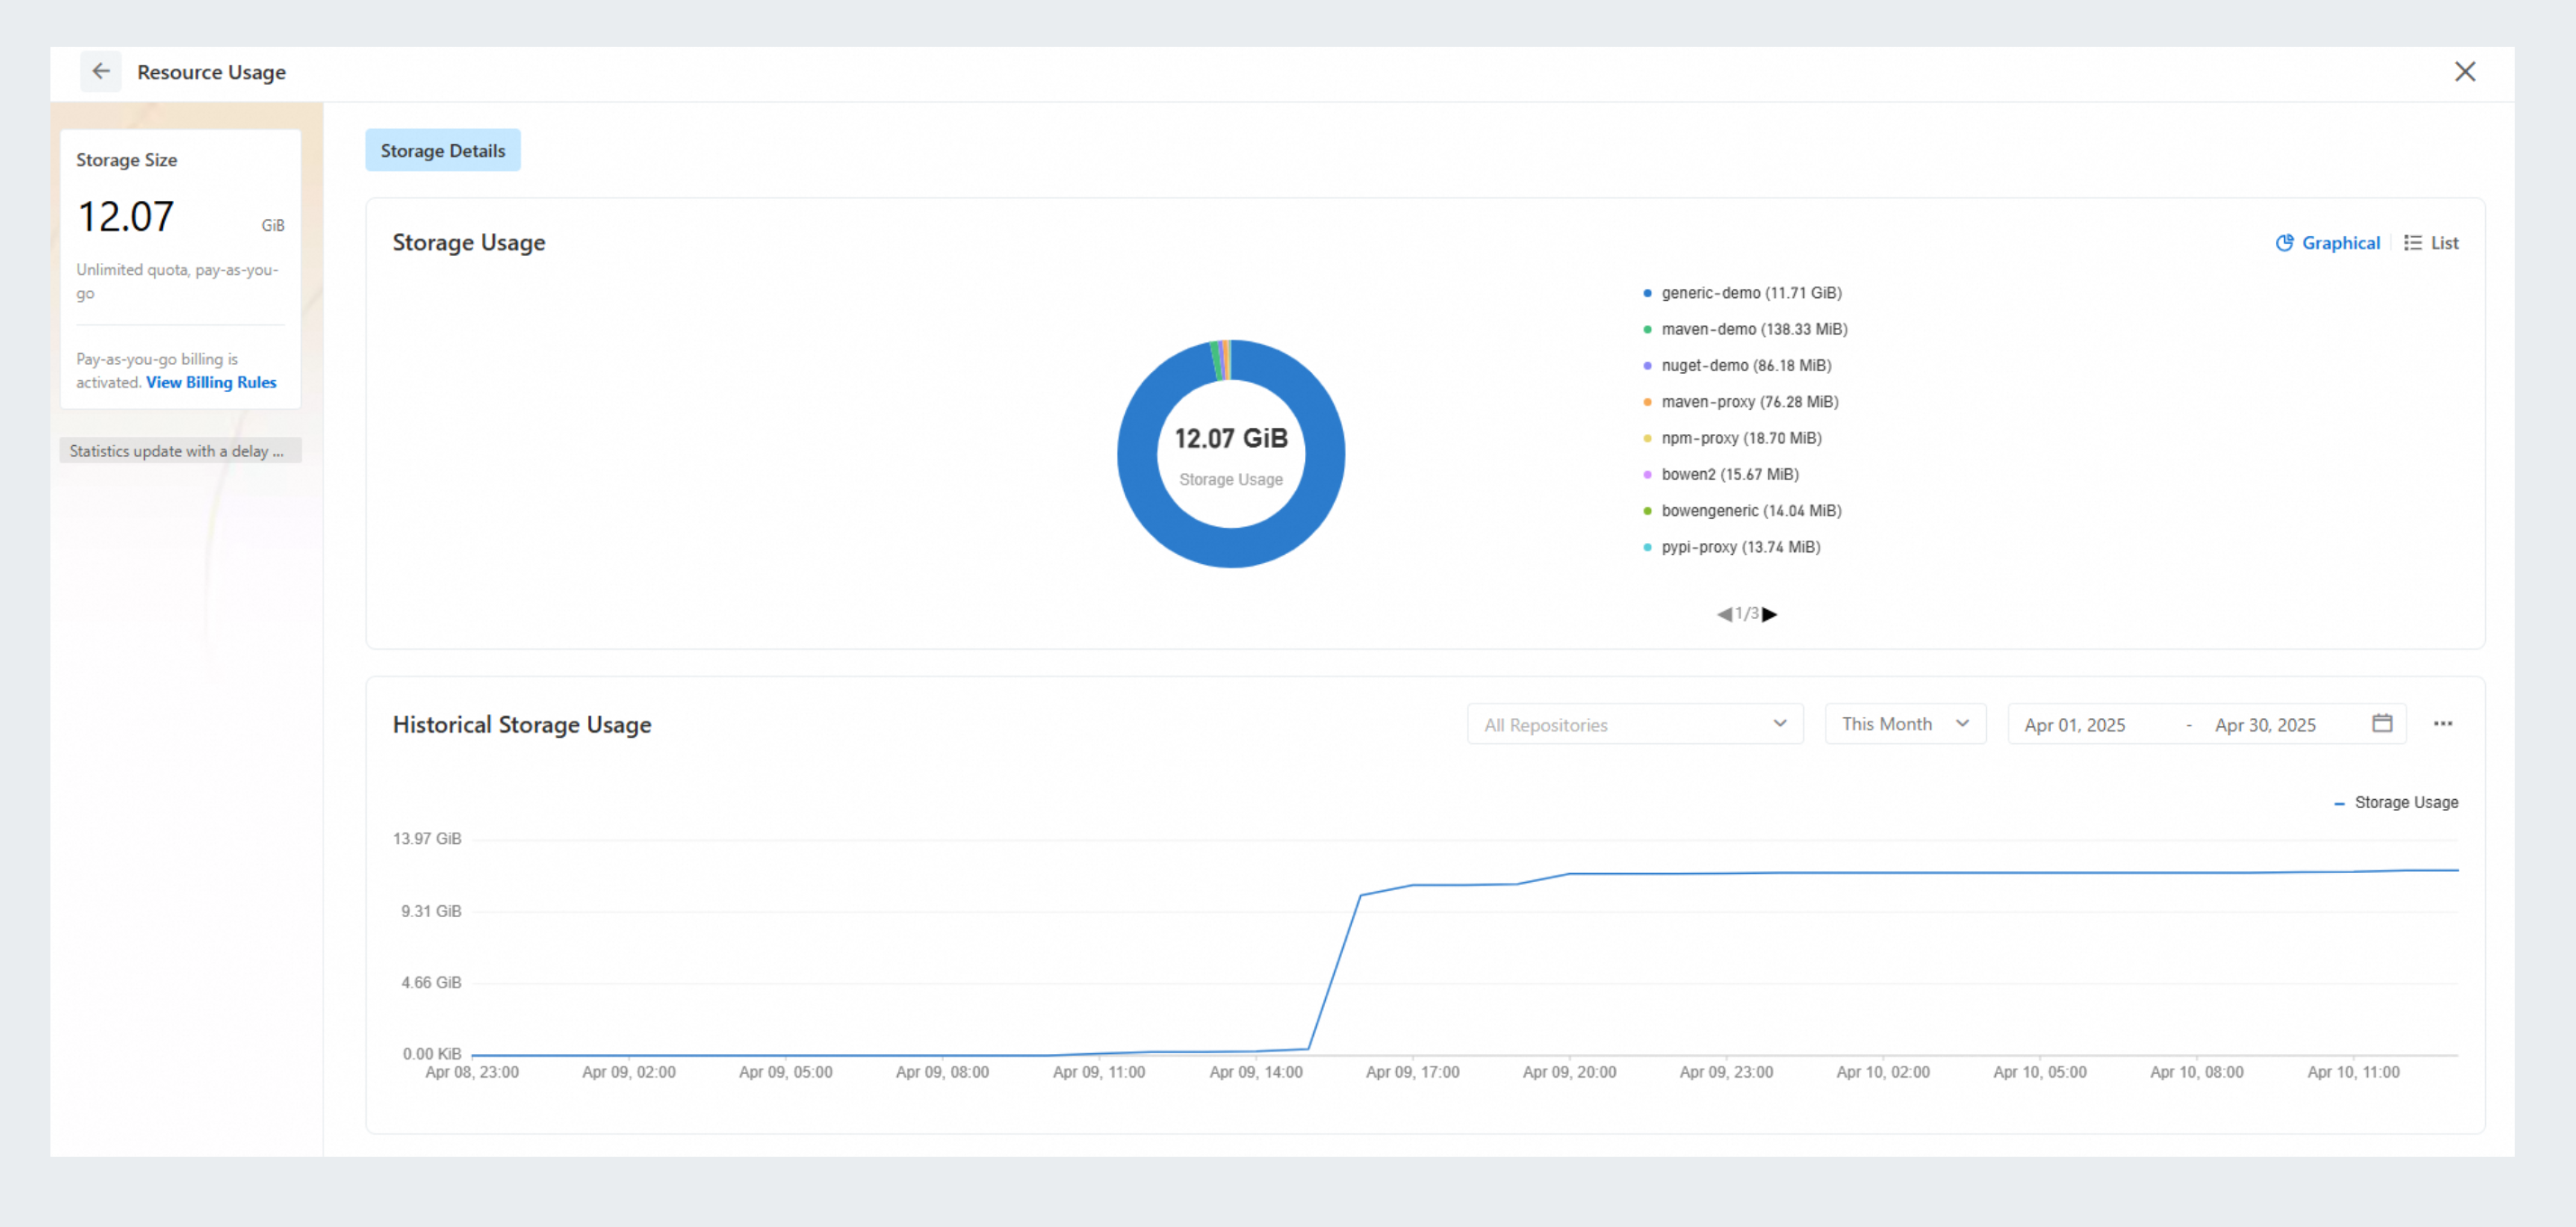Viewport: 2576px width, 1227px height.
Task: Open the three-dot more options menu
Action: coord(2442,723)
